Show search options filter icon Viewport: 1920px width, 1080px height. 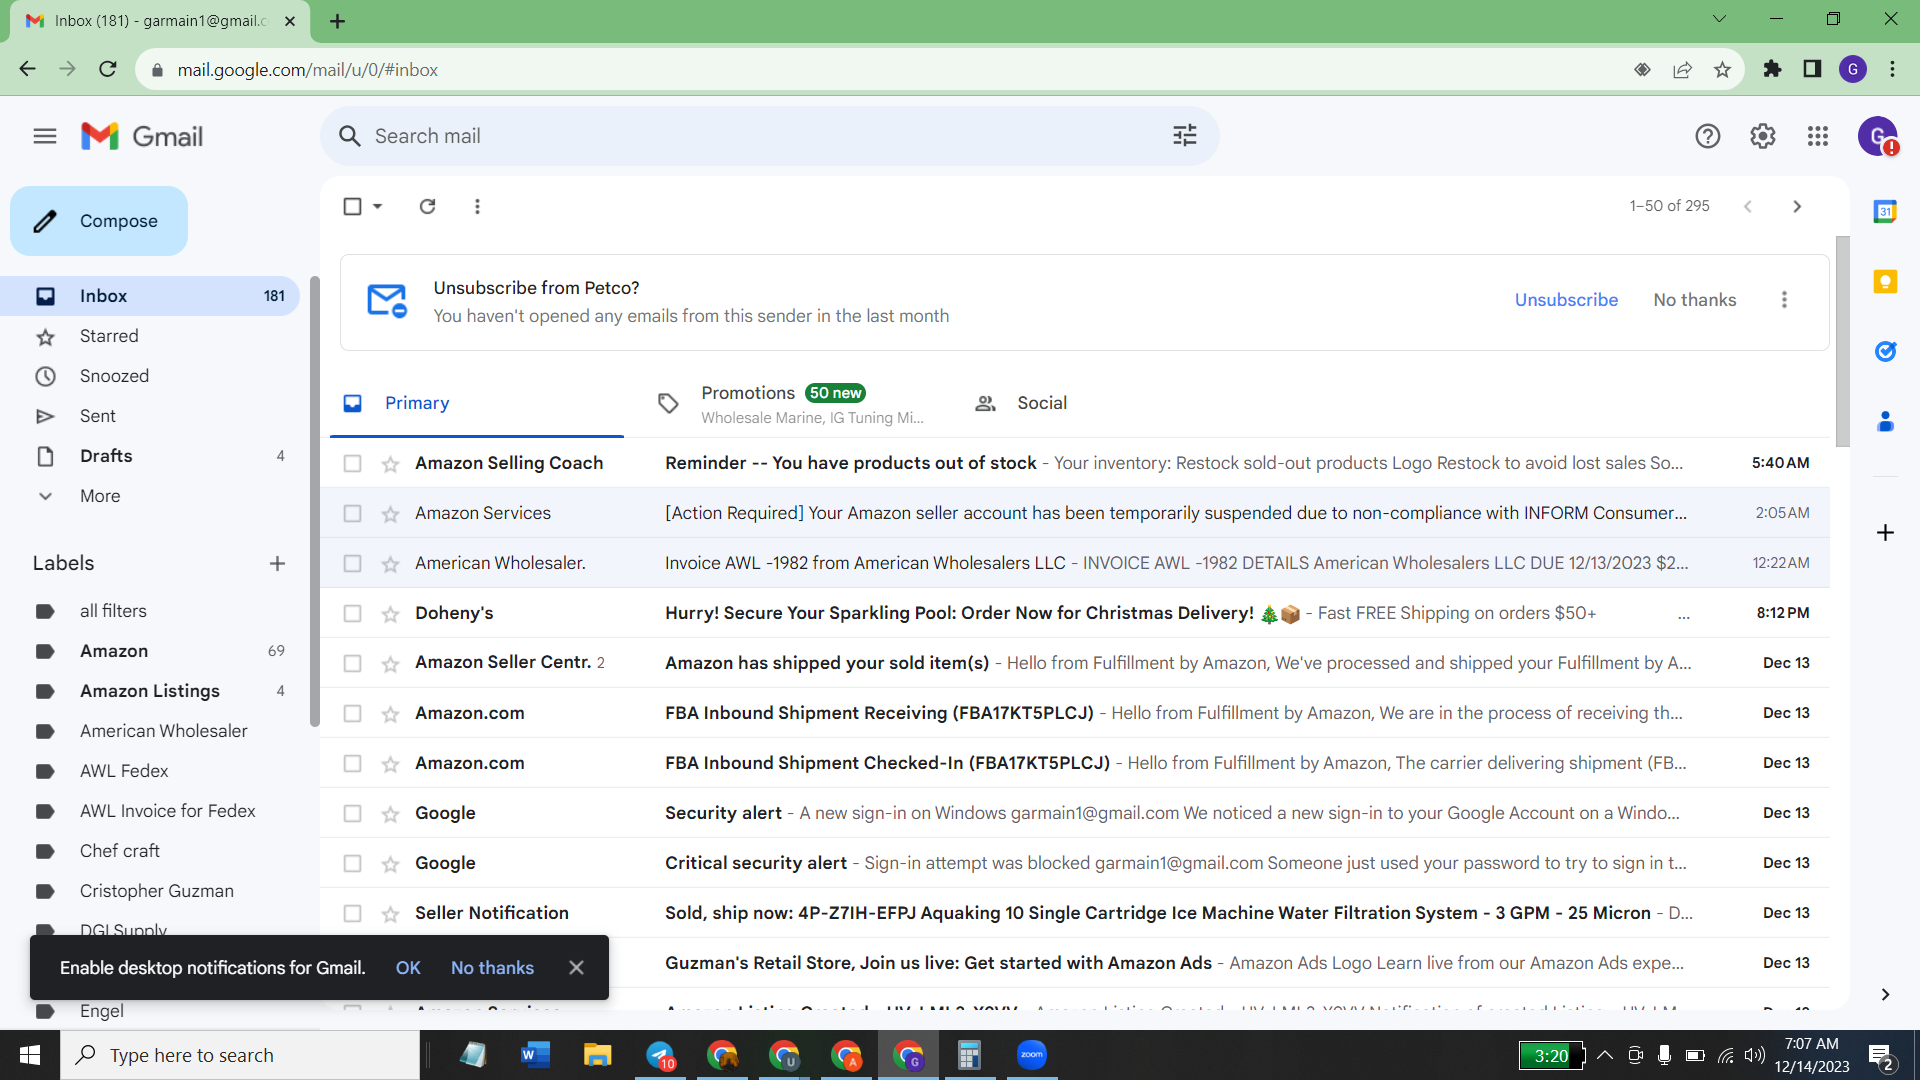pos(1185,136)
